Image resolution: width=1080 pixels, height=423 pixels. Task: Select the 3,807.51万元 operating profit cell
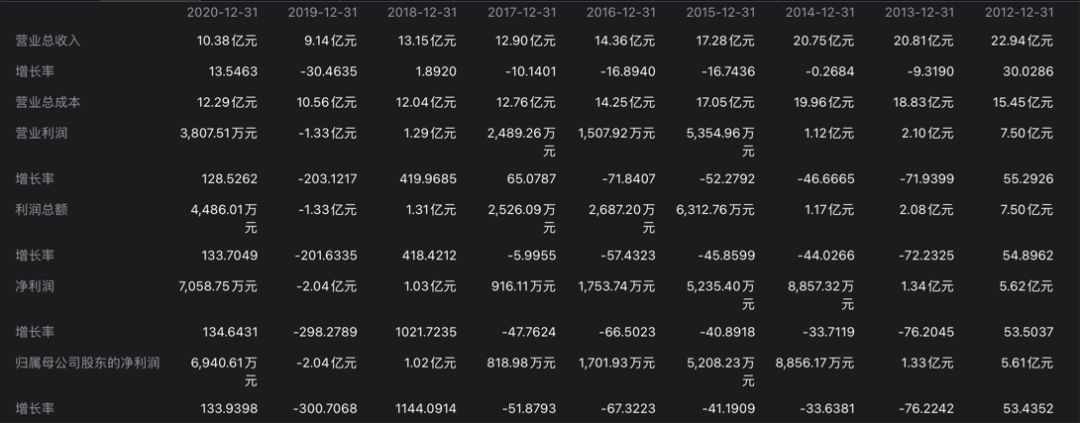pos(218,133)
